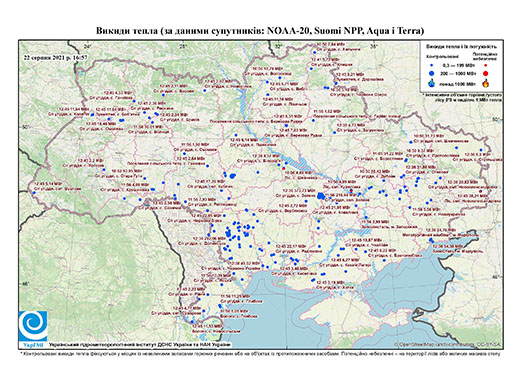Select the blue flame legend icon
Screen dimensions: 520x368
(x=432, y=83)
